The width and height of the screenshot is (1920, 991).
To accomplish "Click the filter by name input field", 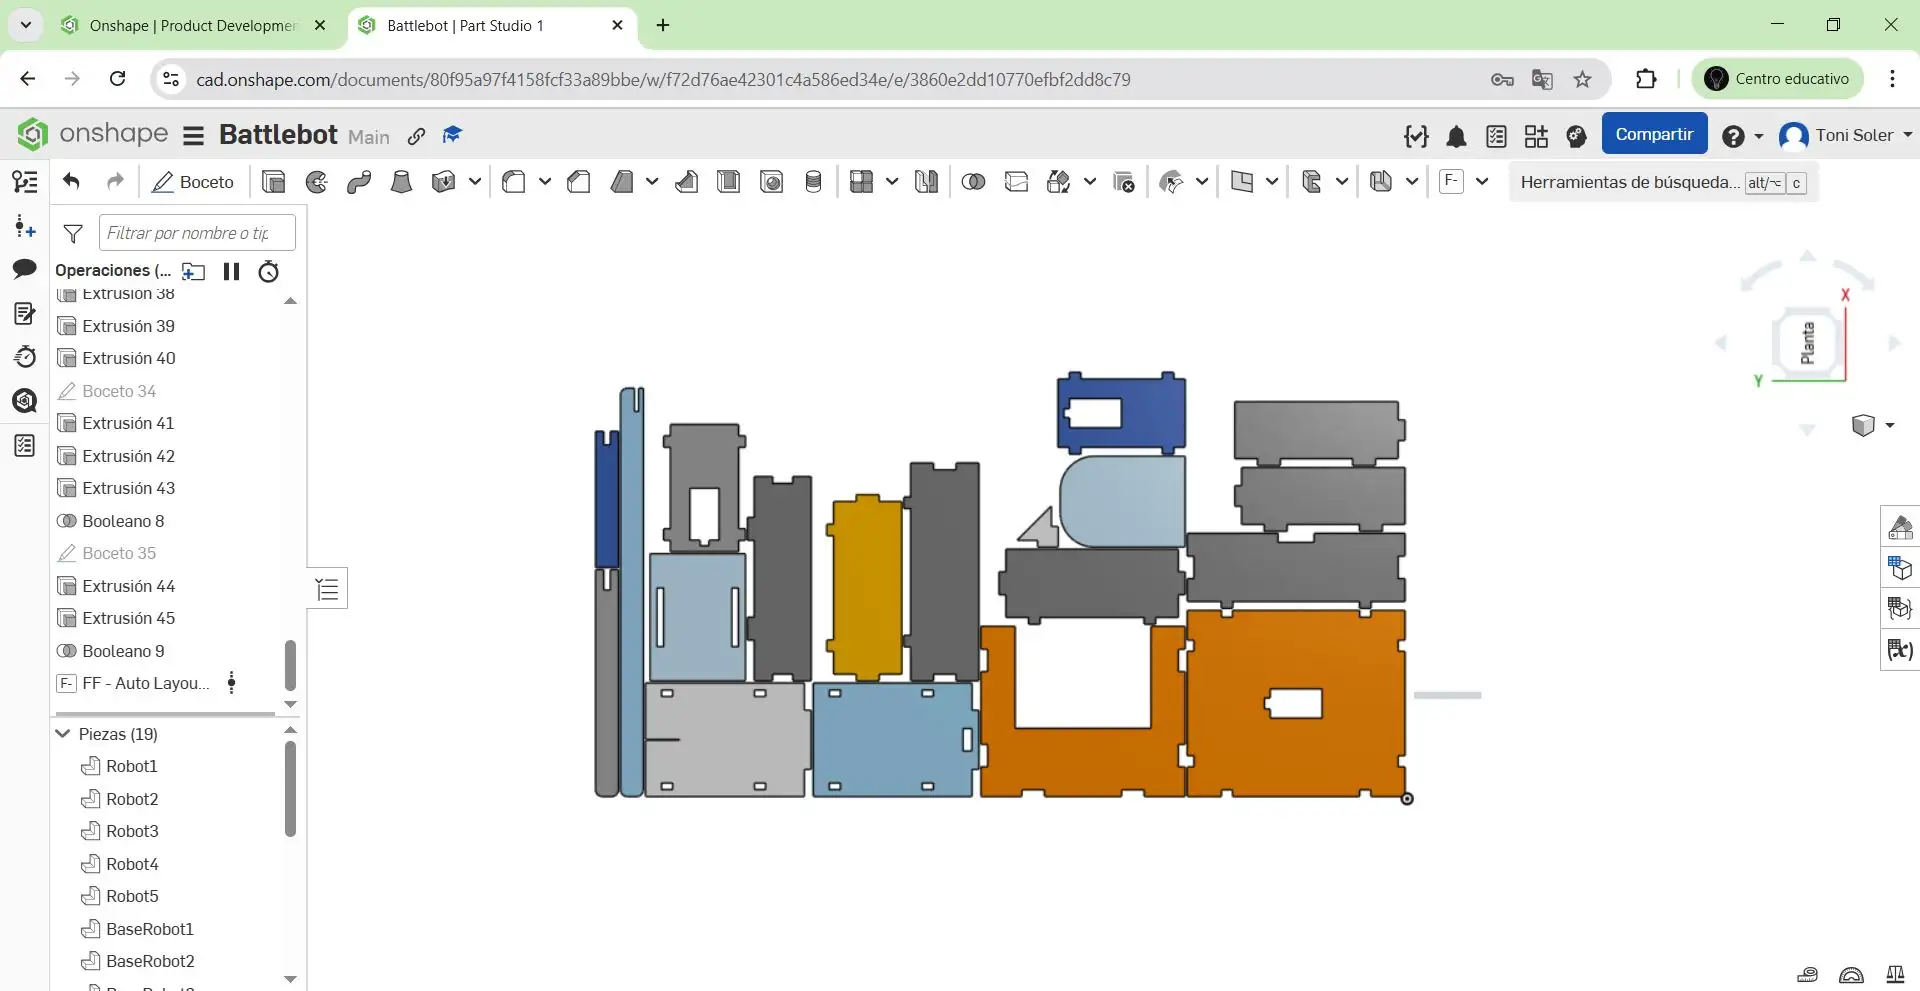I will coord(197,233).
